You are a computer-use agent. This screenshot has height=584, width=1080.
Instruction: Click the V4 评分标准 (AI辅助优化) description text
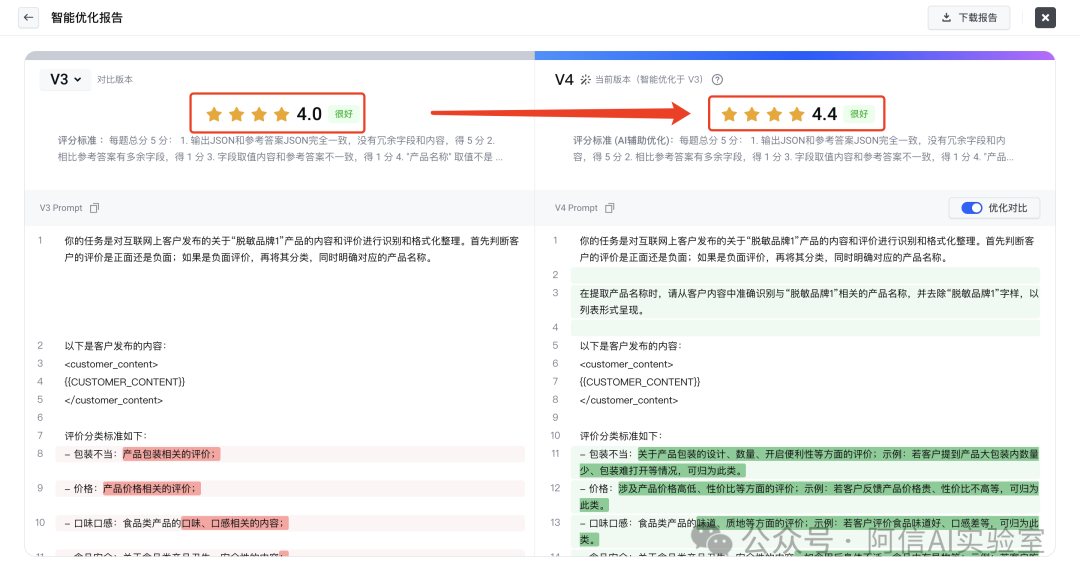793,149
